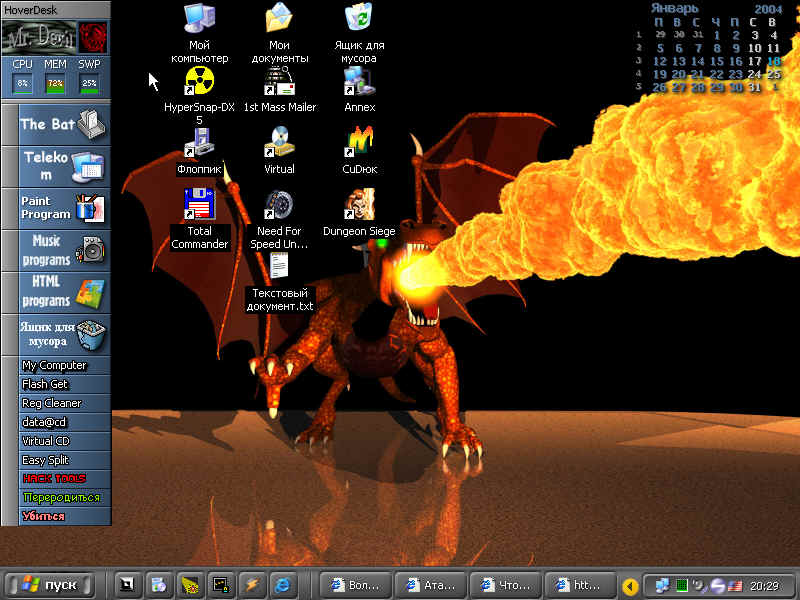Click the пуск start button
This screenshot has width=800, height=600.
tap(51, 585)
